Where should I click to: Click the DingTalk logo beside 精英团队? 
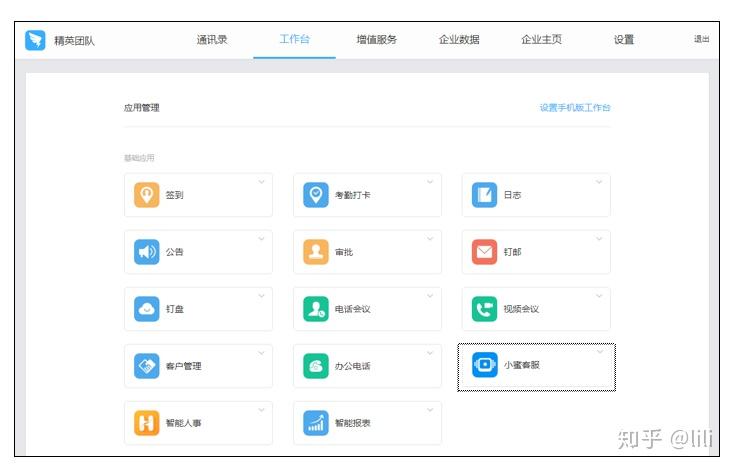[x=35, y=40]
